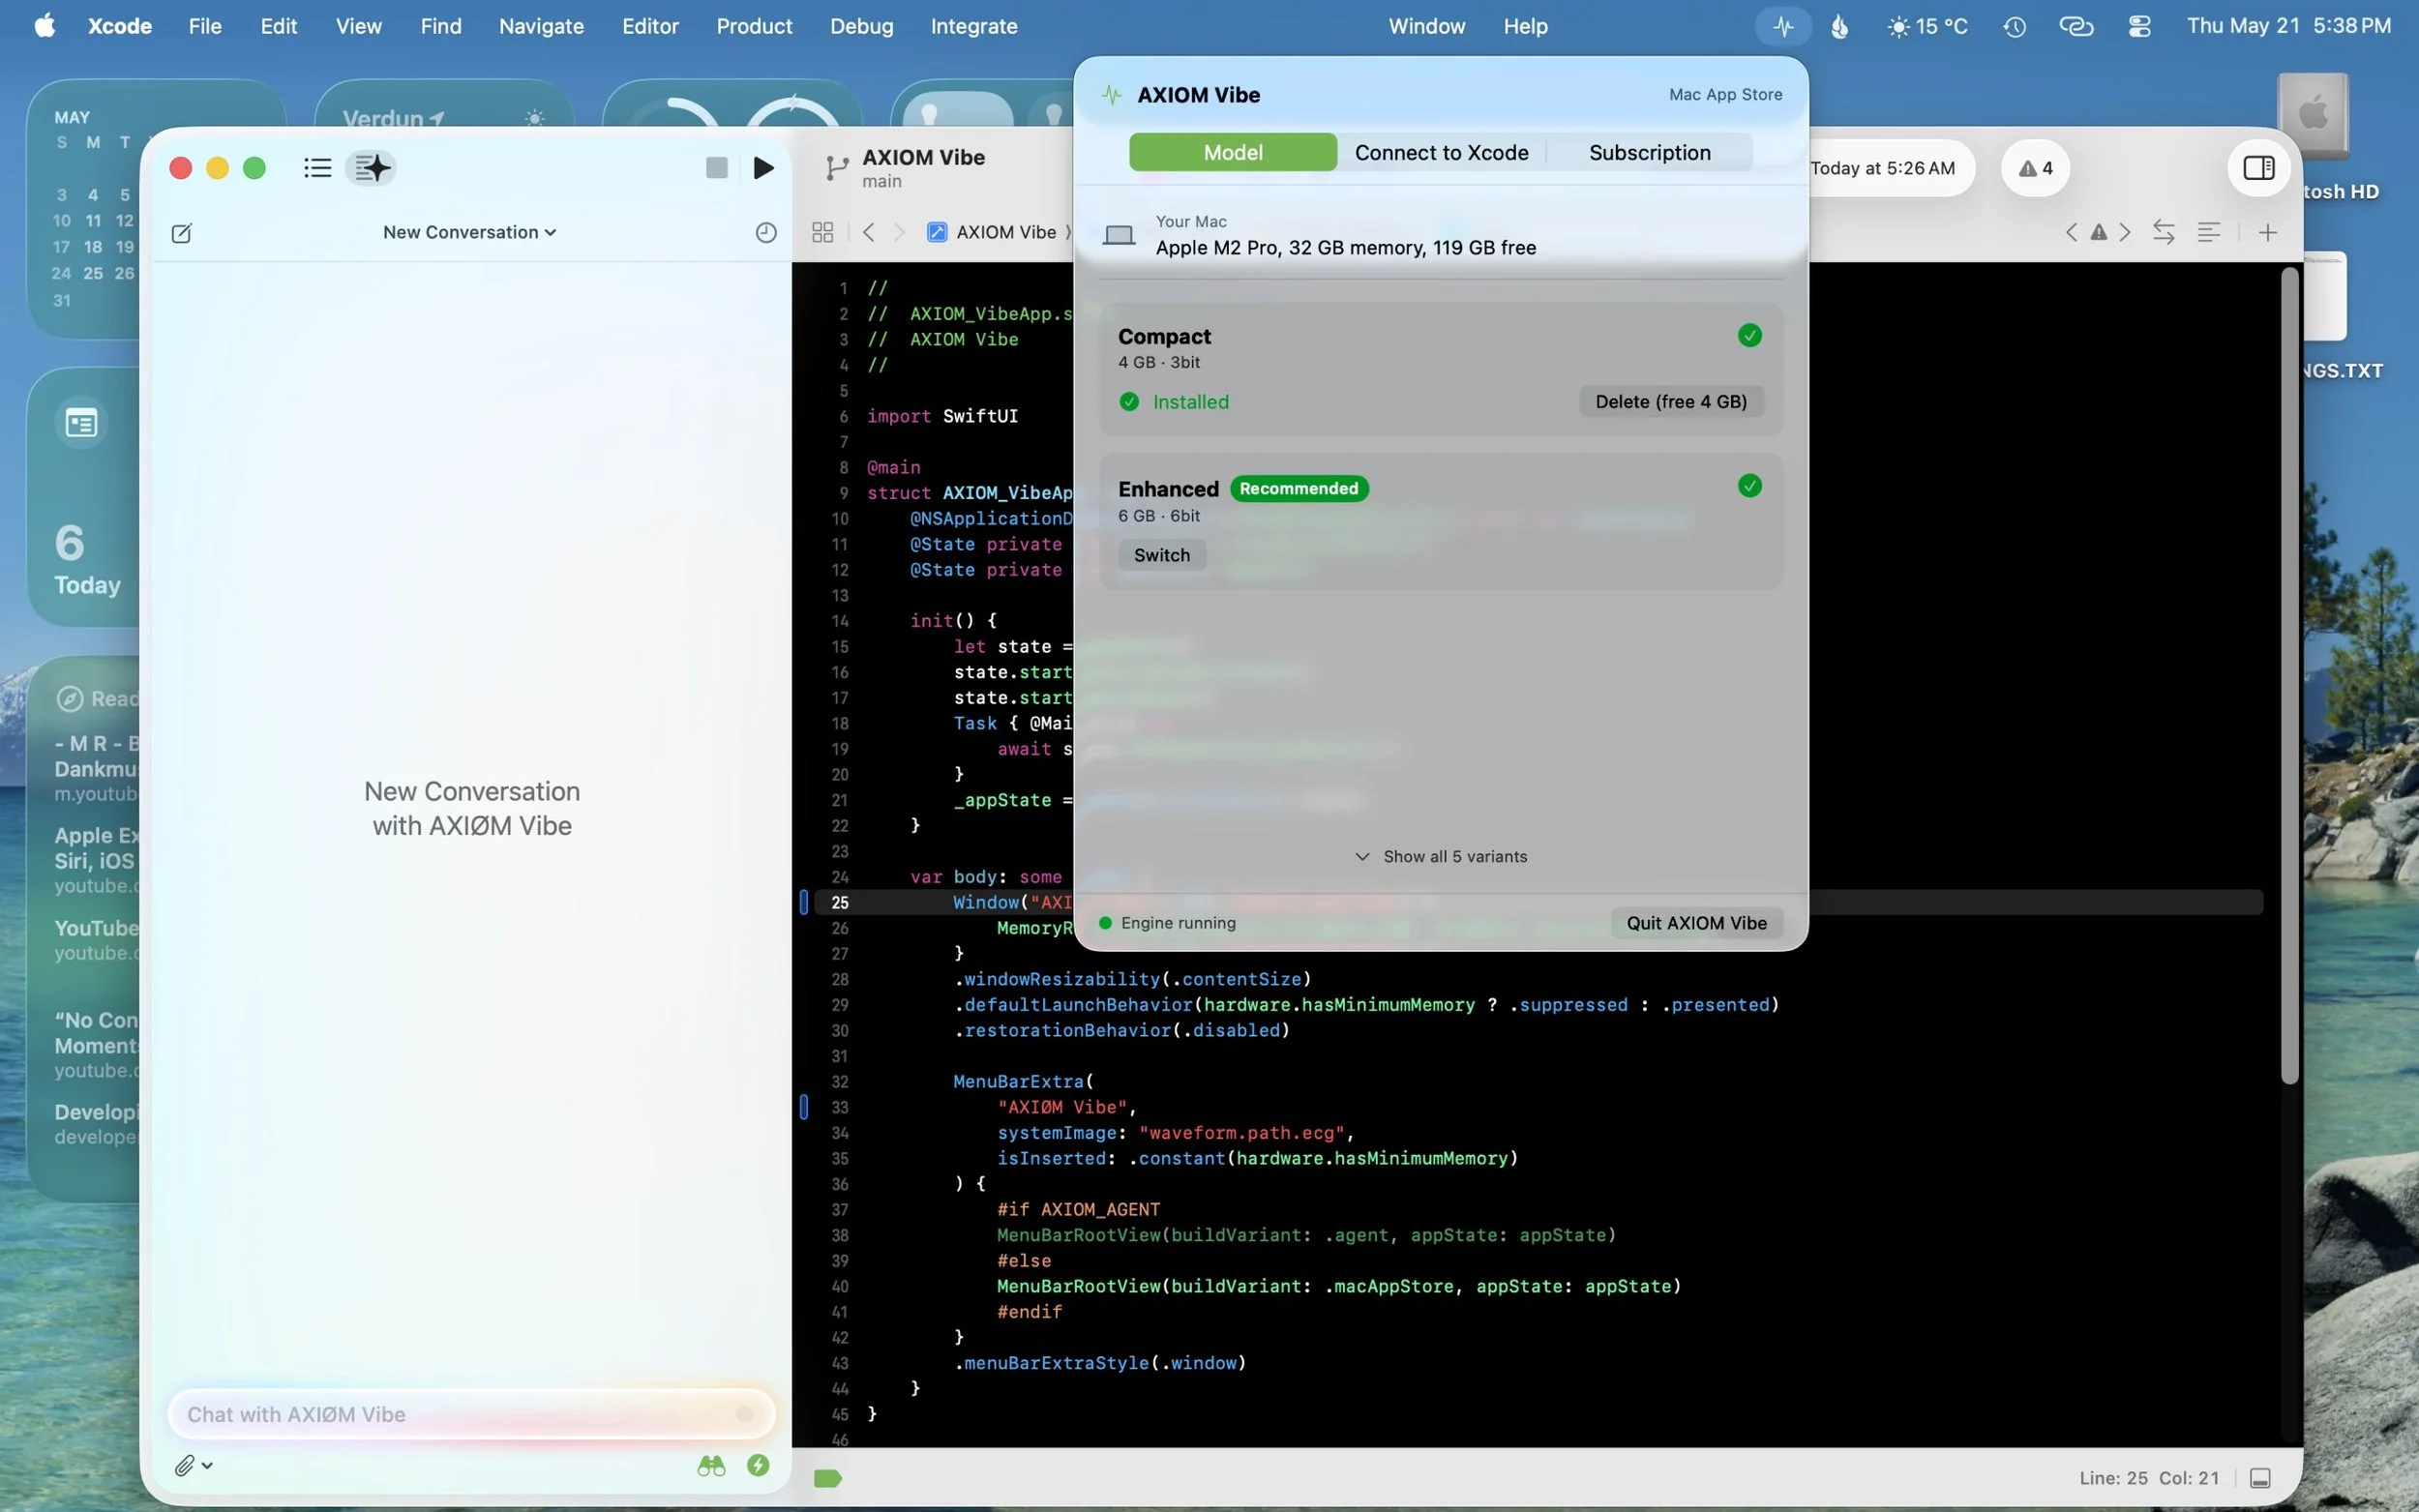Select the Model tab in AXIOM Vibe

coord(1232,152)
